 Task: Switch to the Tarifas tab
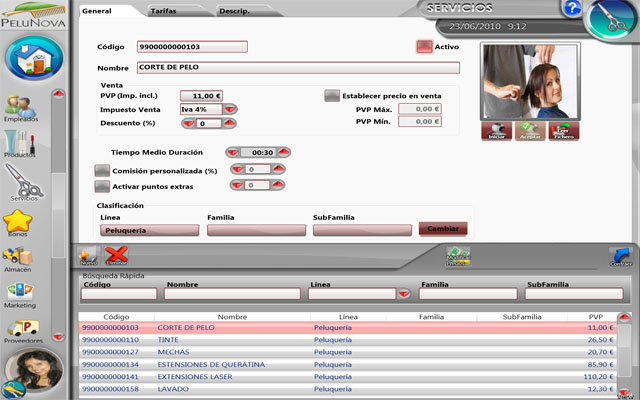163,11
